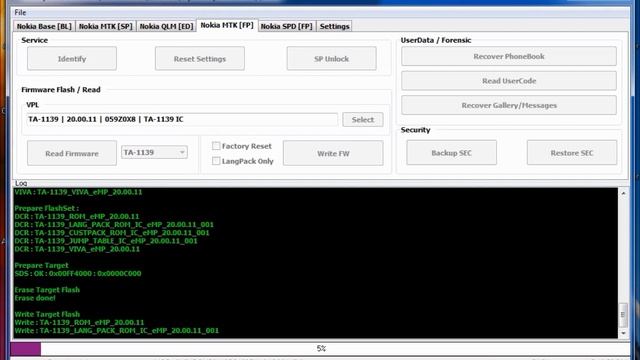Click log line 'Prepare FlashSet :'
This screenshot has height=360, width=640.
(x=47, y=208)
